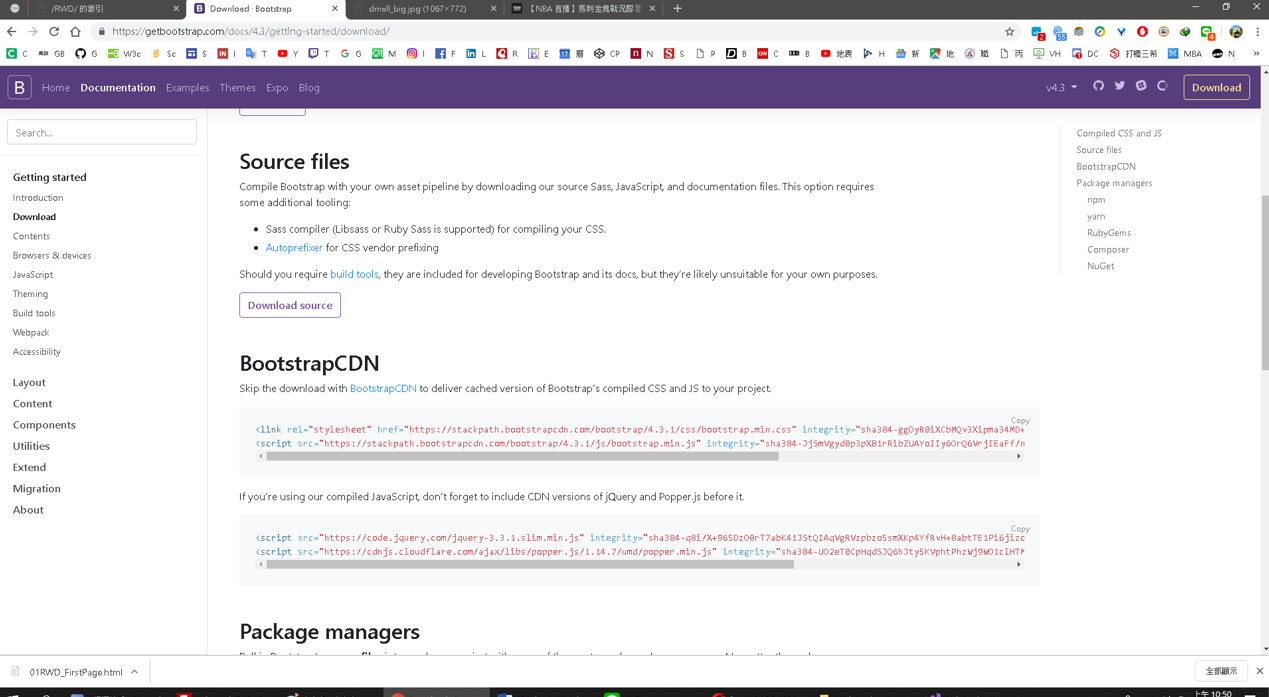Reload the page with the refresh icon
Image resolution: width=1269 pixels, height=697 pixels.
pos(54,32)
